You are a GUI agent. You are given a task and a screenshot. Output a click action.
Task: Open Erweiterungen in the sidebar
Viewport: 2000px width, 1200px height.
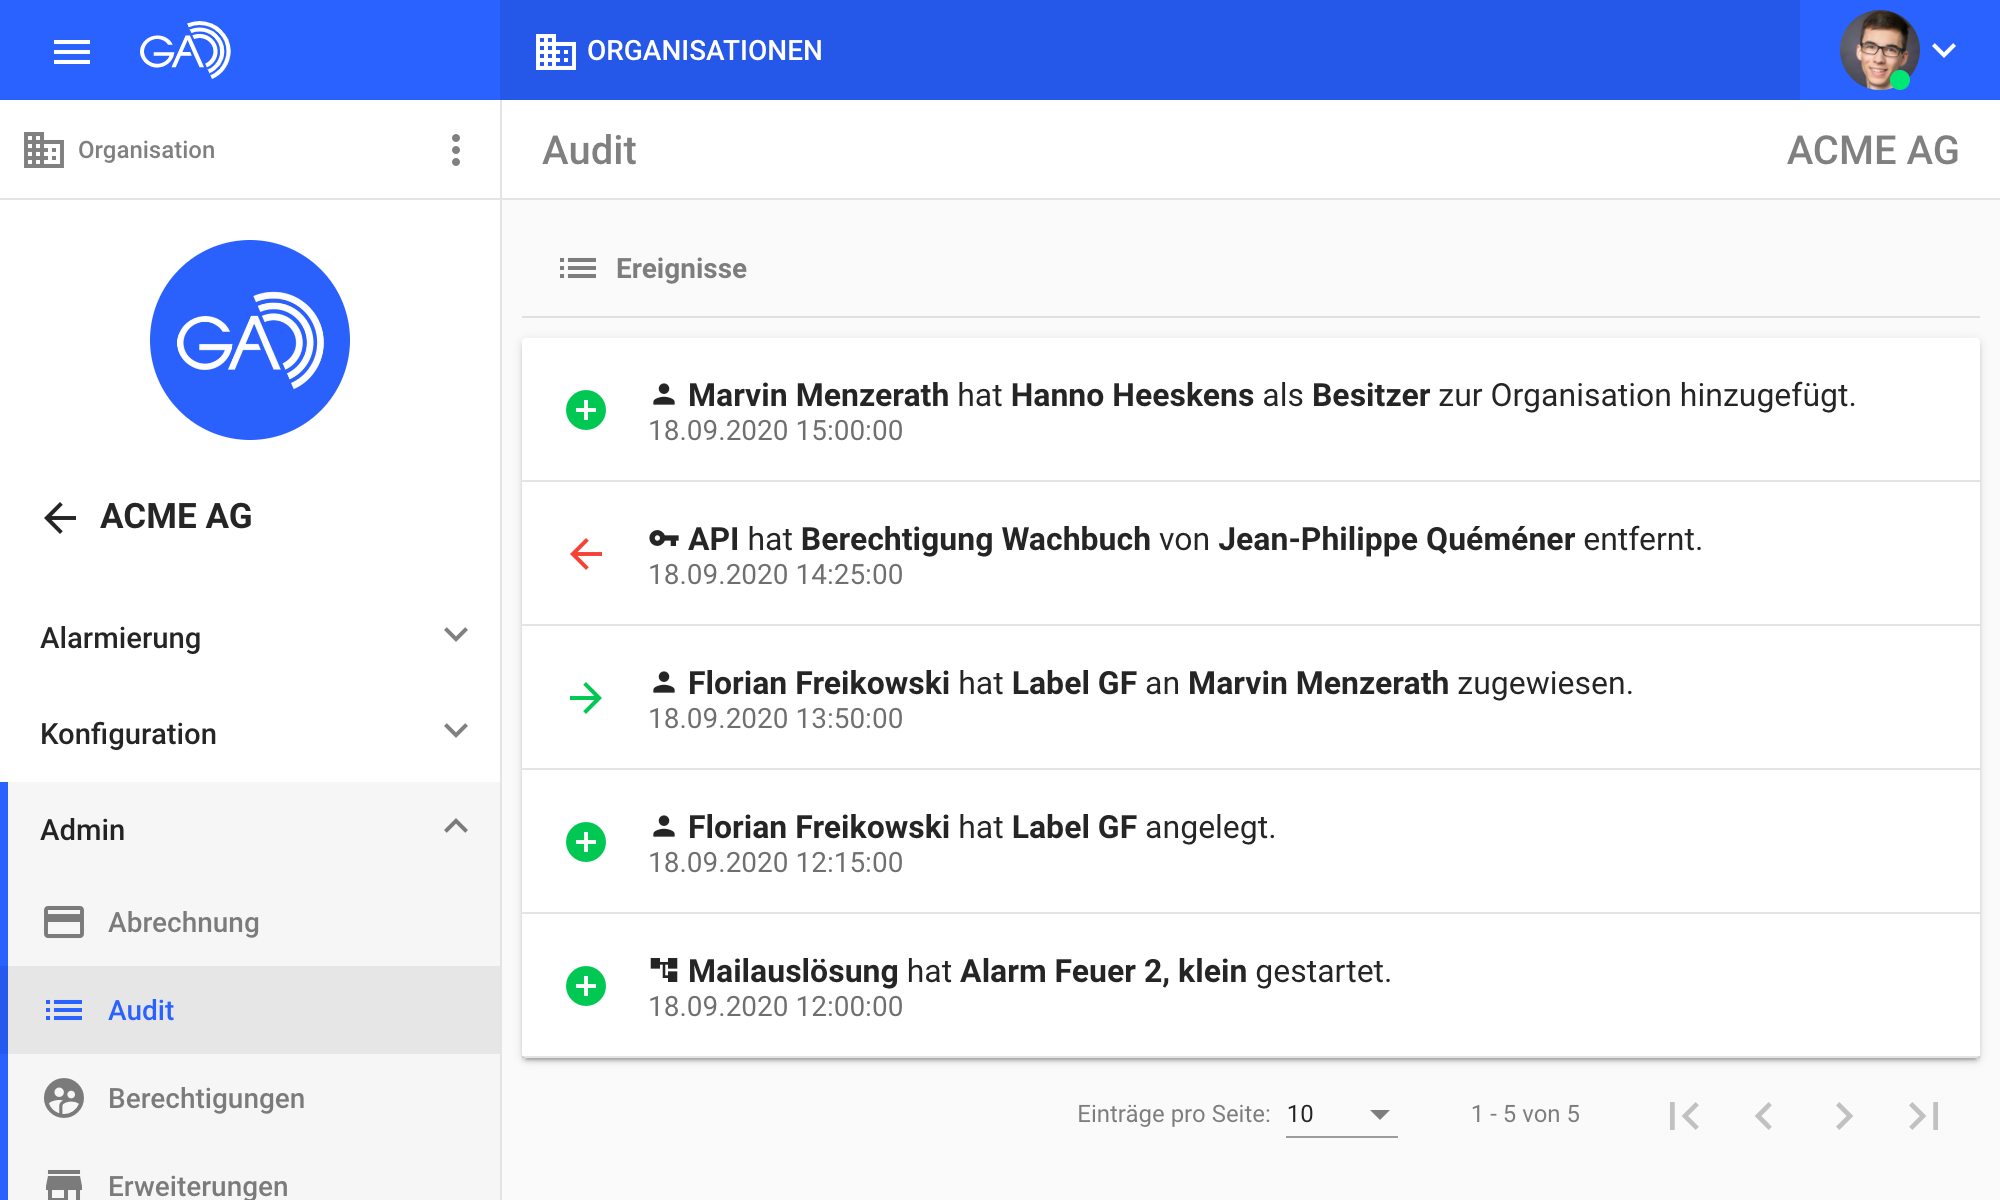tap(197, 1185)
